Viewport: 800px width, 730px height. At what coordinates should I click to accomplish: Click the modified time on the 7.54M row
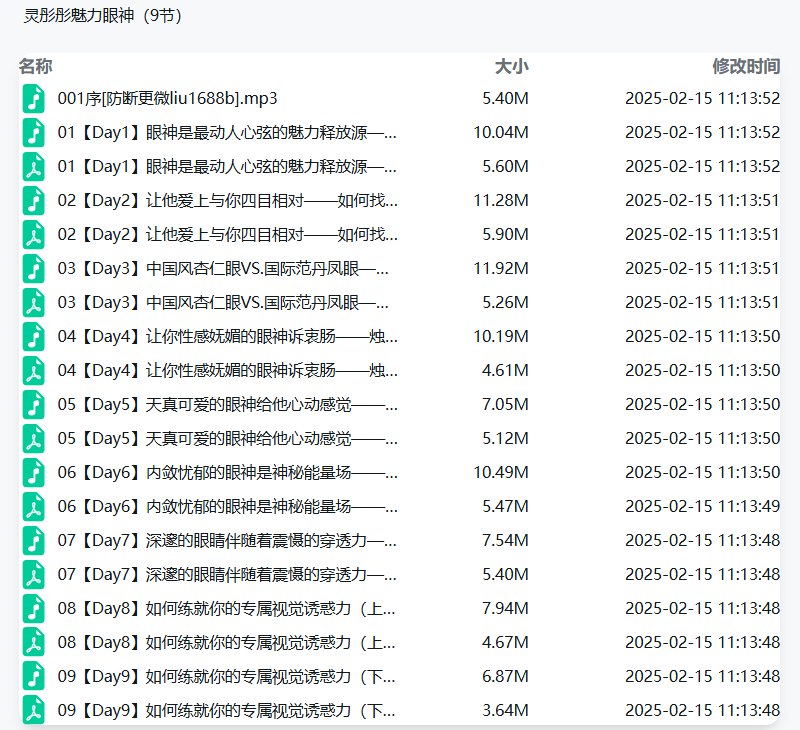[703, 541]
